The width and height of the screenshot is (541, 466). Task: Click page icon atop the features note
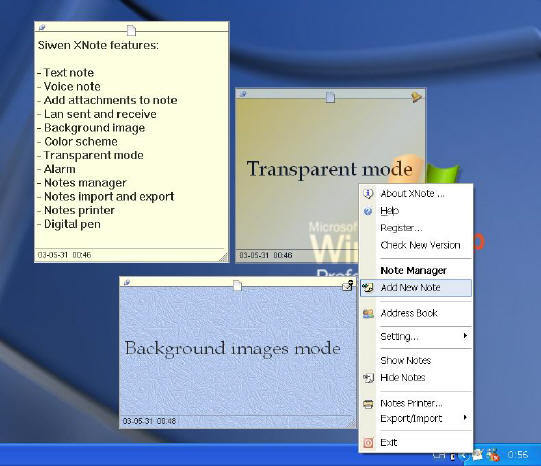(x=131, y=30)
